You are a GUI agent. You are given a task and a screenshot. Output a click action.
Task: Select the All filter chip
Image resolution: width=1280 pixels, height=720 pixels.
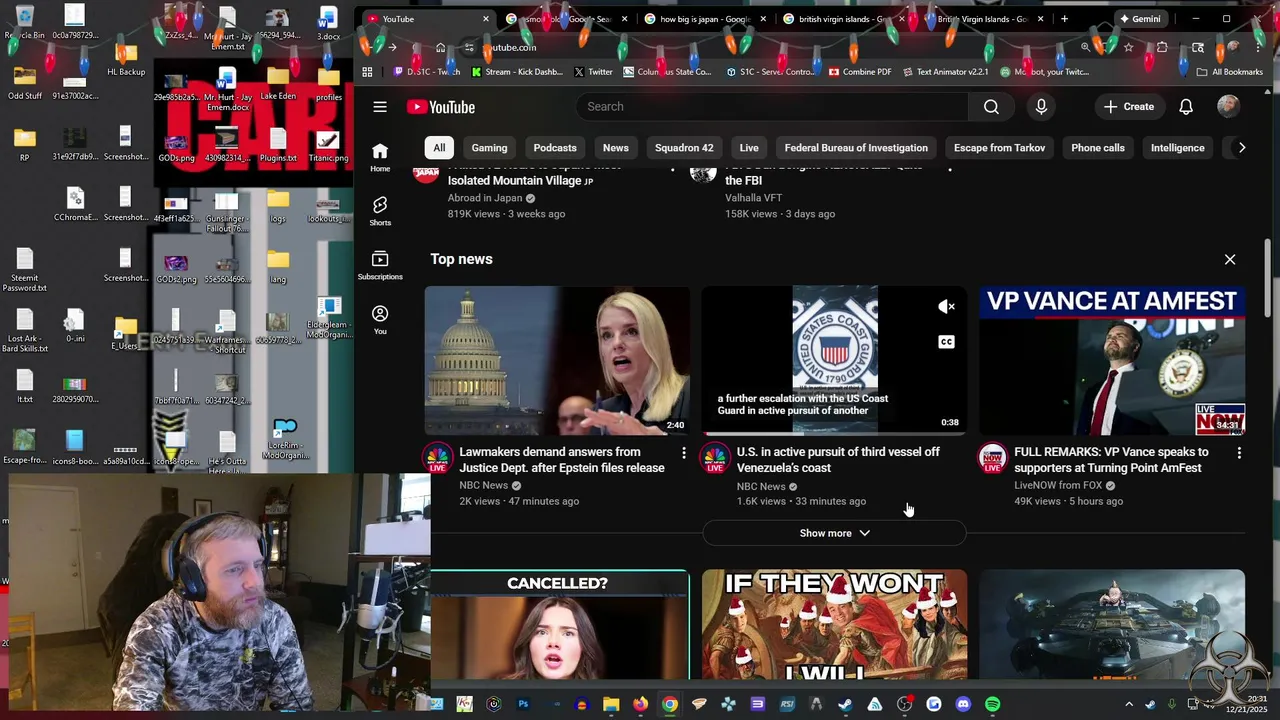point(439,148)
